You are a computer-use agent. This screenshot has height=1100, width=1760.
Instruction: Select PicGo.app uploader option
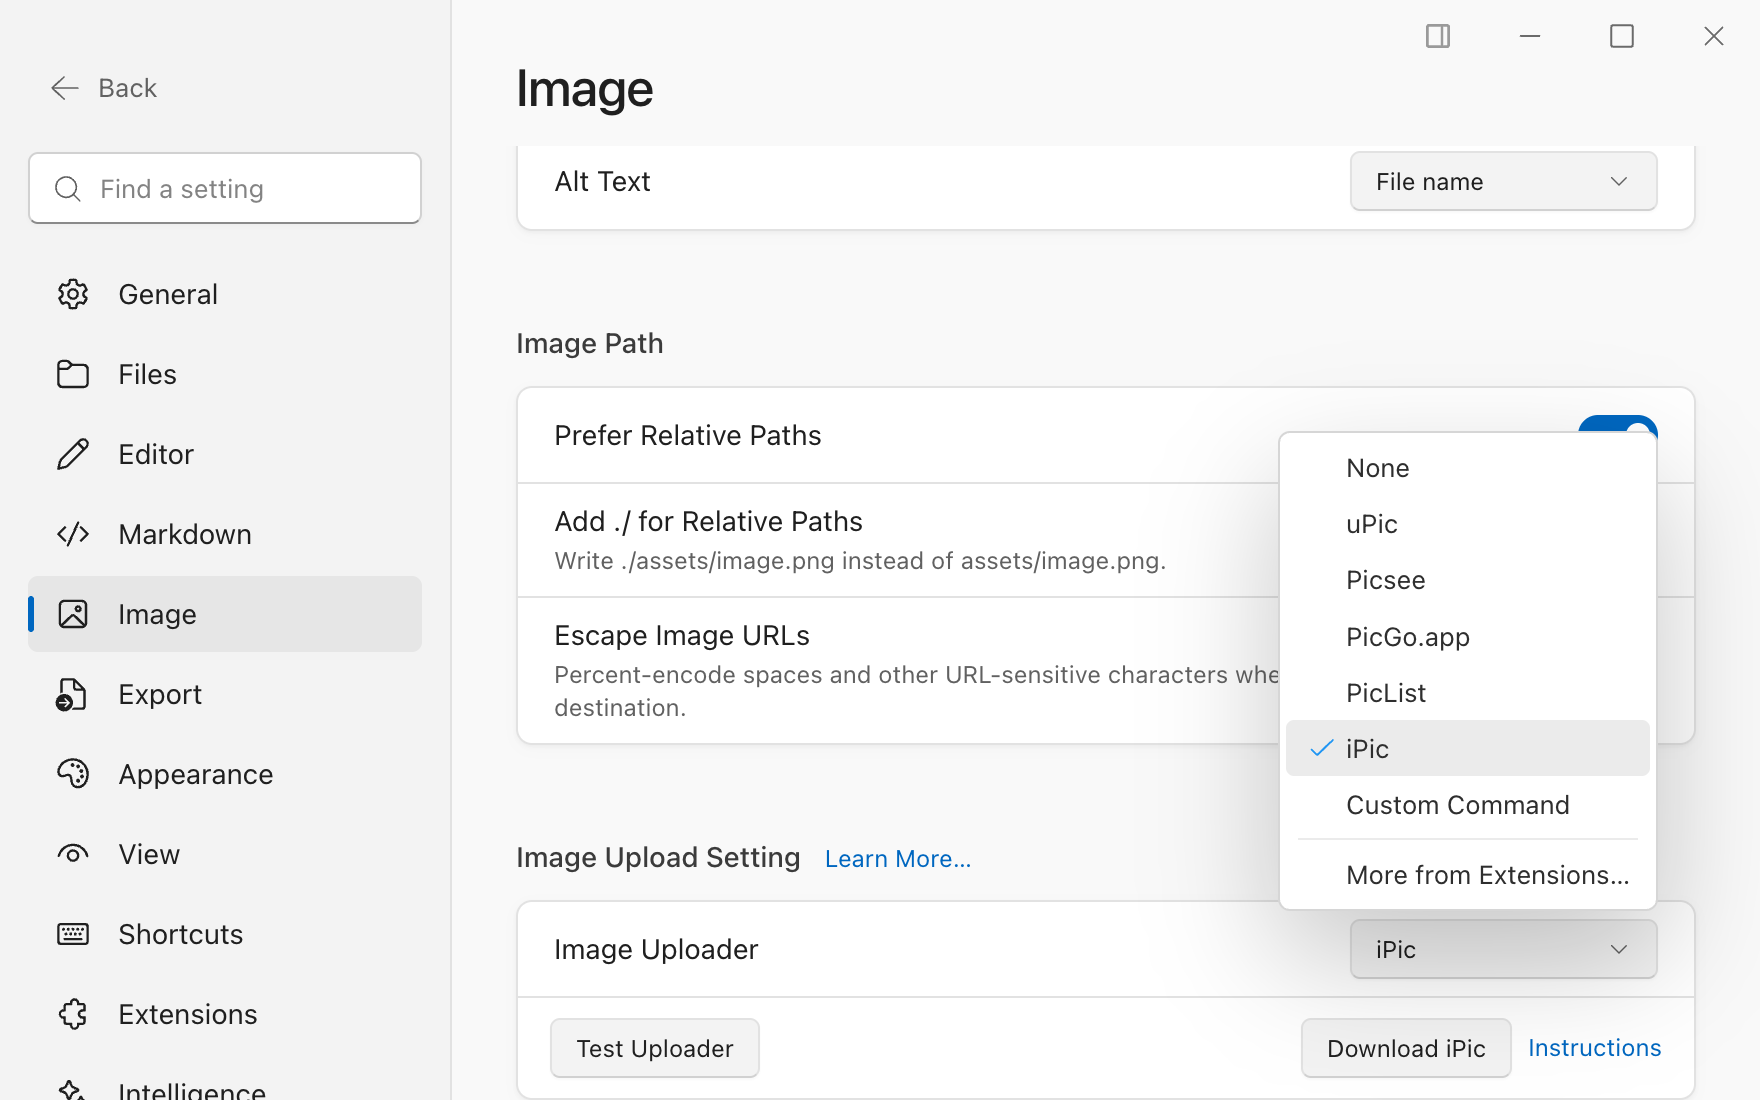coord(1467,637)
